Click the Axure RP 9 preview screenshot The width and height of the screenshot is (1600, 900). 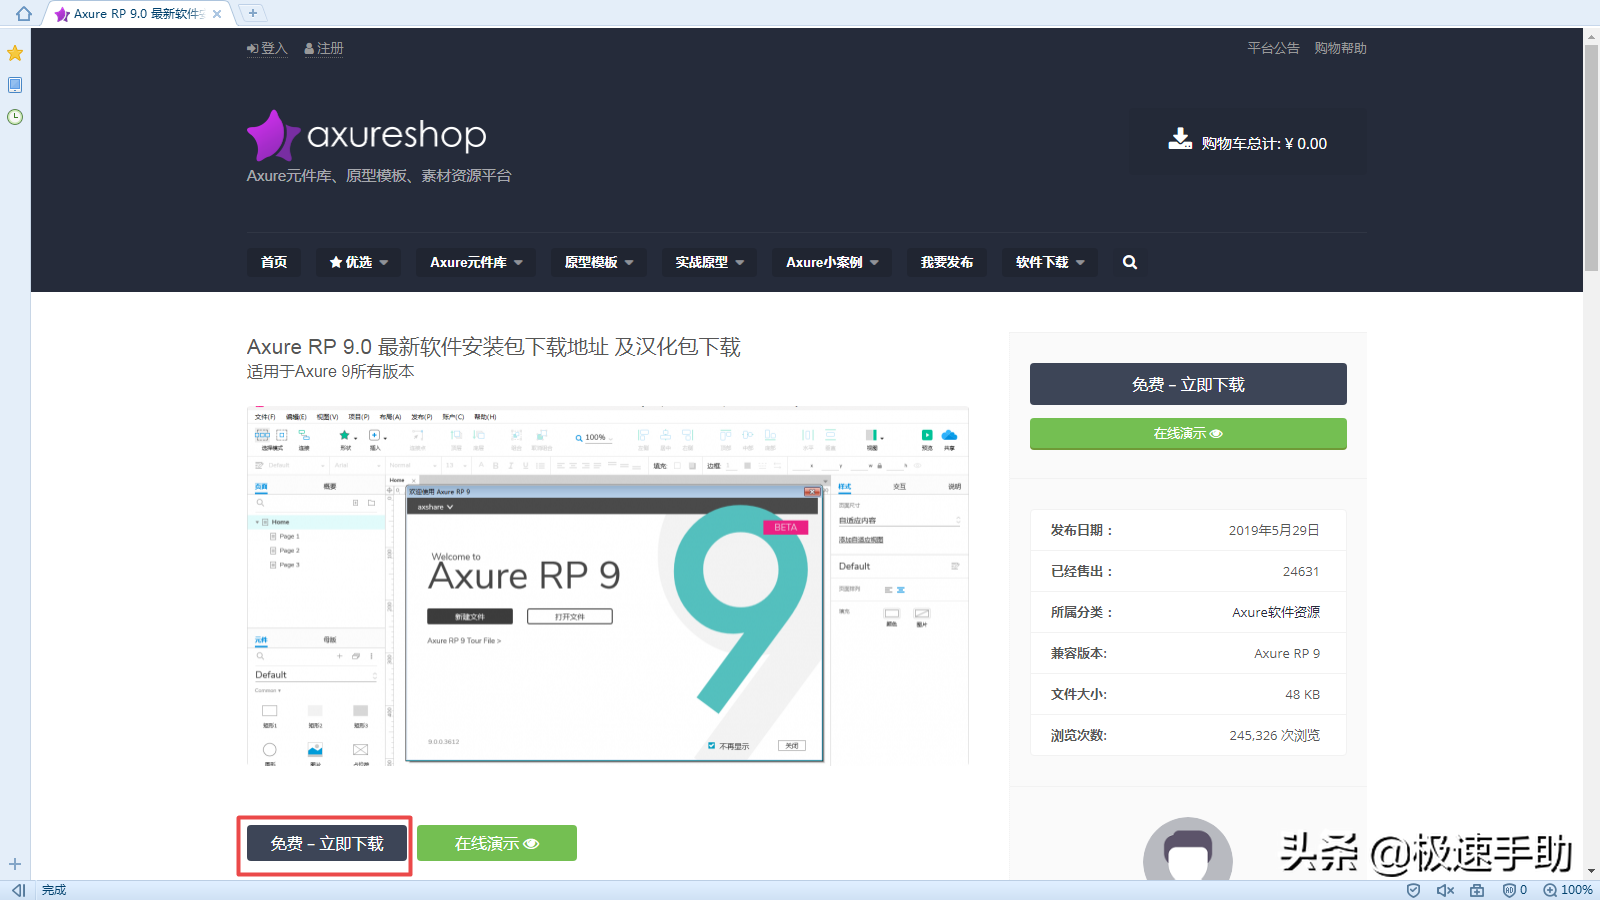pyautogui.click(x=608, y=586)
